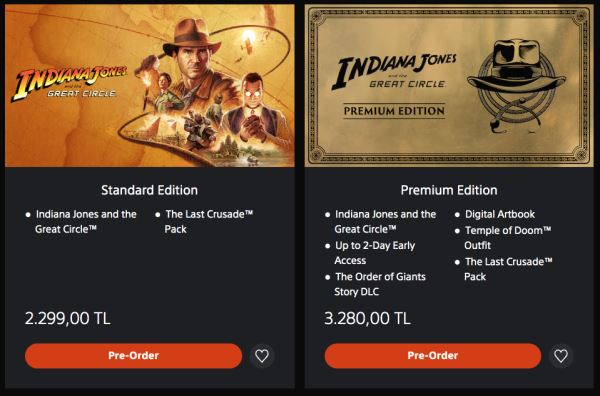Image resolution: width=600 pixels, height=396 pixels.
Task: Click the Premium Edition label on gold banner
Action: click(x=394, y=111)
